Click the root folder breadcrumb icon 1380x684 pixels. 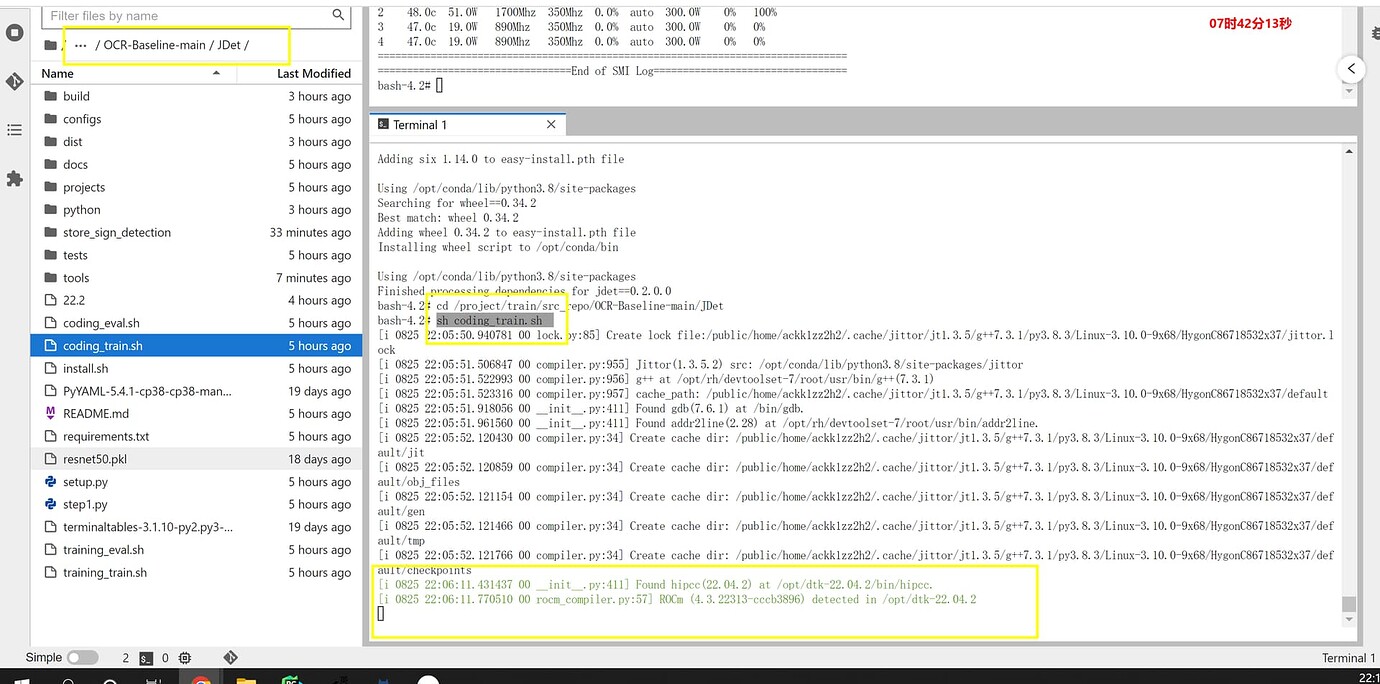(x=50, y=46)
